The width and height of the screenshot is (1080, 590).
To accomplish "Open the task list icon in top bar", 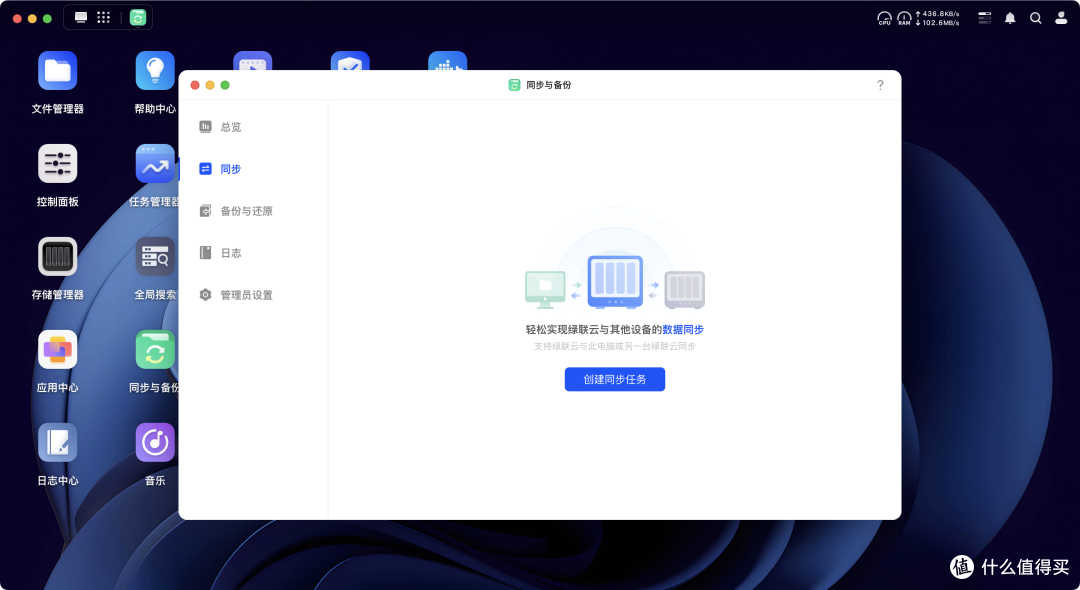I will 985,18.
